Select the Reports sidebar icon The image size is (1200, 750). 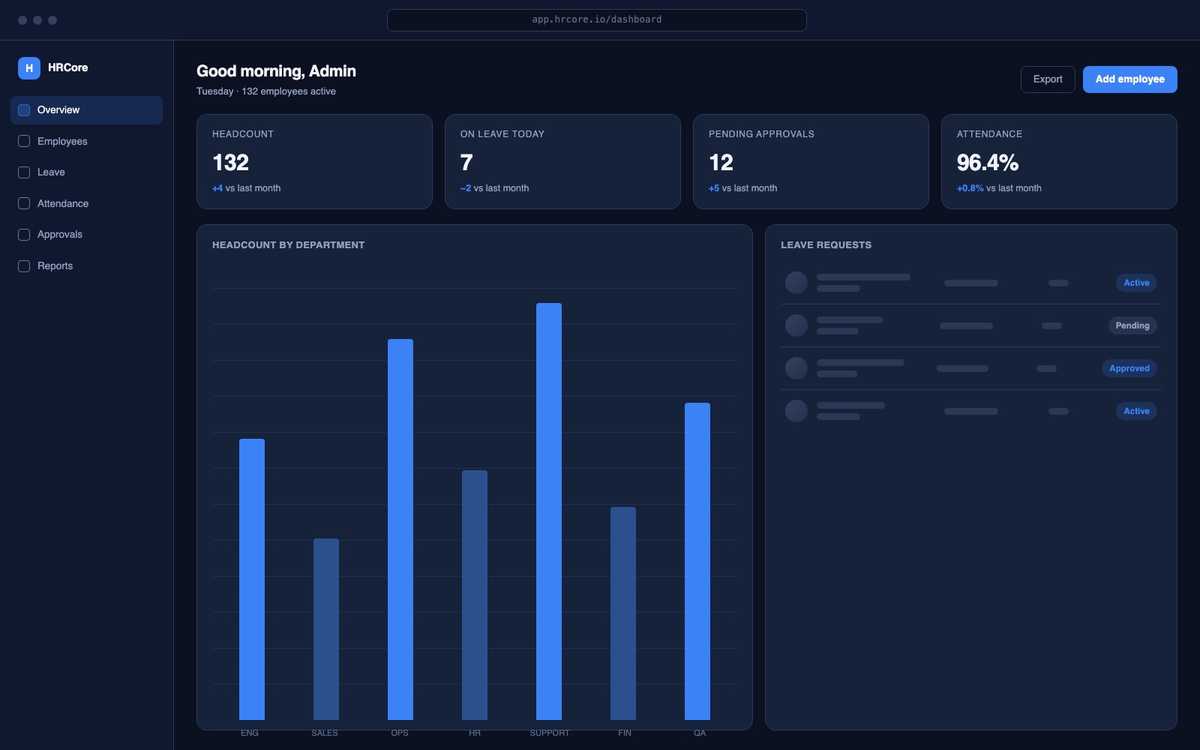(x=24, y=266)
